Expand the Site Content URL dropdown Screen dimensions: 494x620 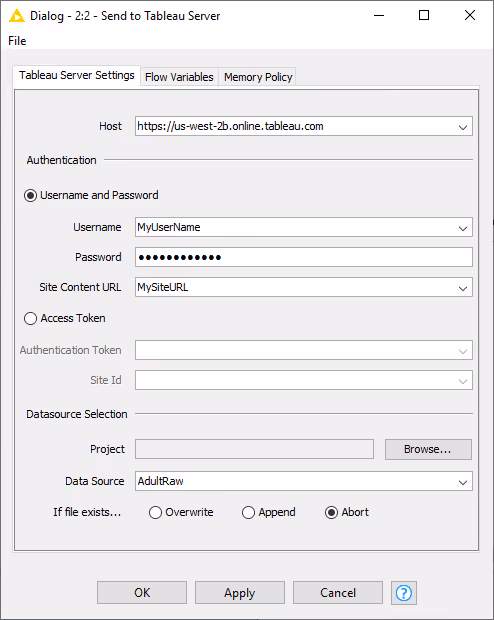tap(462, 288)
